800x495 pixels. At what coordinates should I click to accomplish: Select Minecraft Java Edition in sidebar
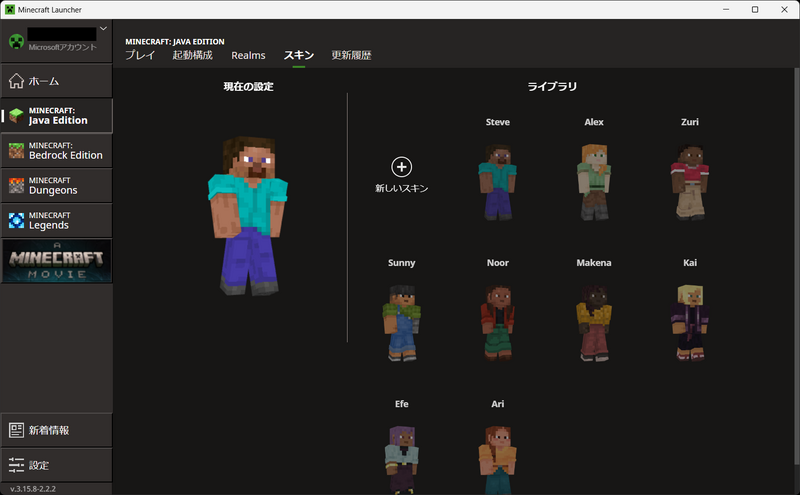[x=56, y=116]
